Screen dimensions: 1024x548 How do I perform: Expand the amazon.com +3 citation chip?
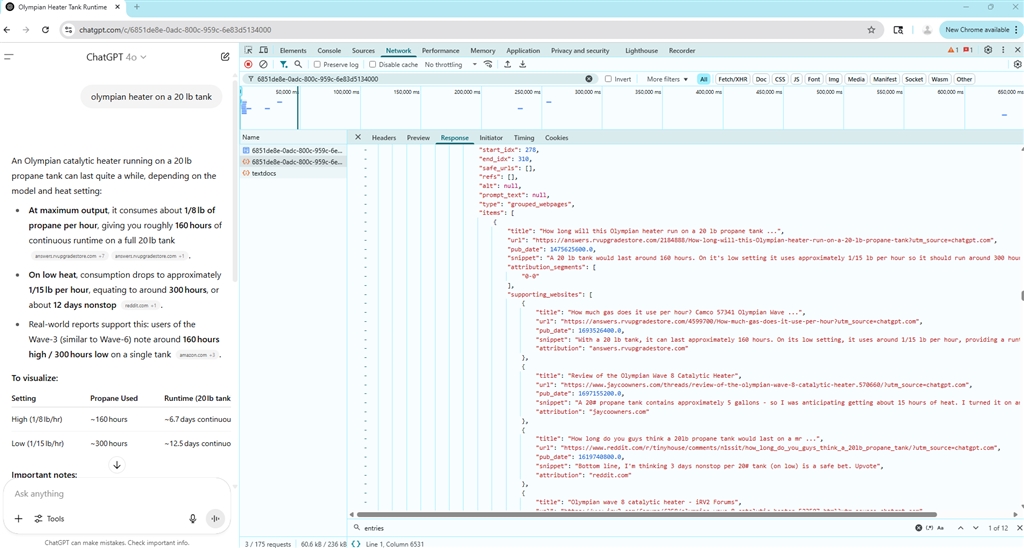(197, 355)
